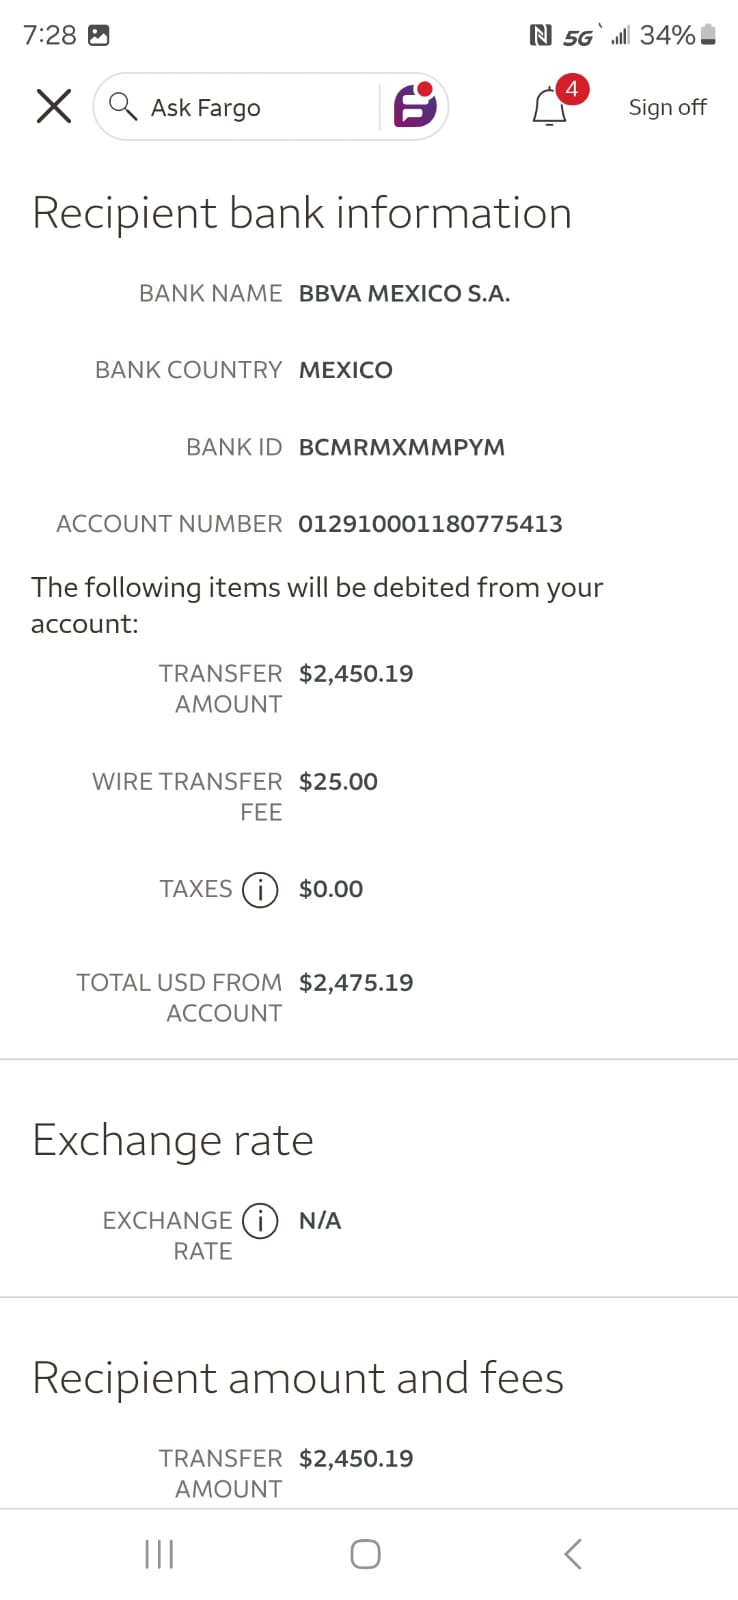Select the account number 012910001180775413
Screen dimensions: 738x1600
point(430,524)
